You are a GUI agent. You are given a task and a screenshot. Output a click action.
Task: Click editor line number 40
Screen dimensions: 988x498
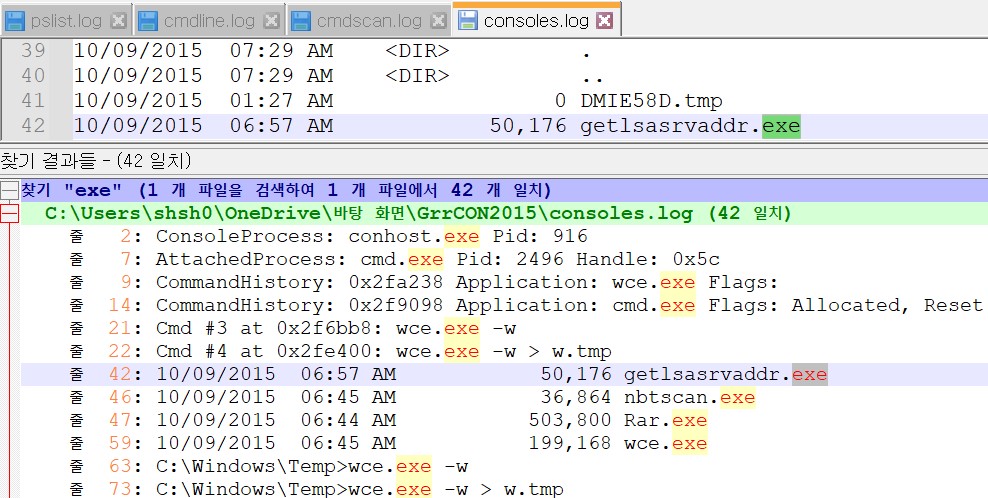pos(33,76)
